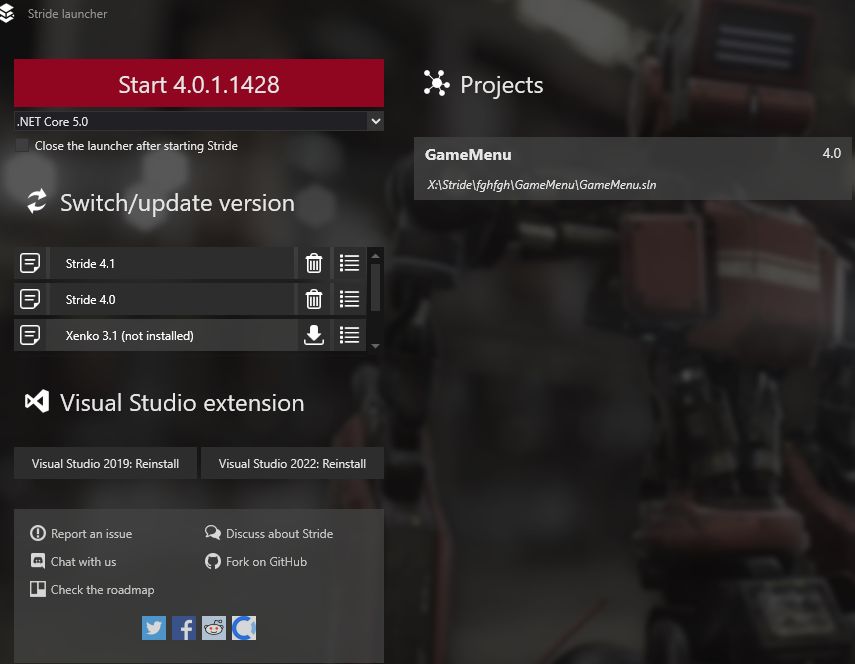
Task: Click the Stride launcher logo icon
Action: (7, 13)
